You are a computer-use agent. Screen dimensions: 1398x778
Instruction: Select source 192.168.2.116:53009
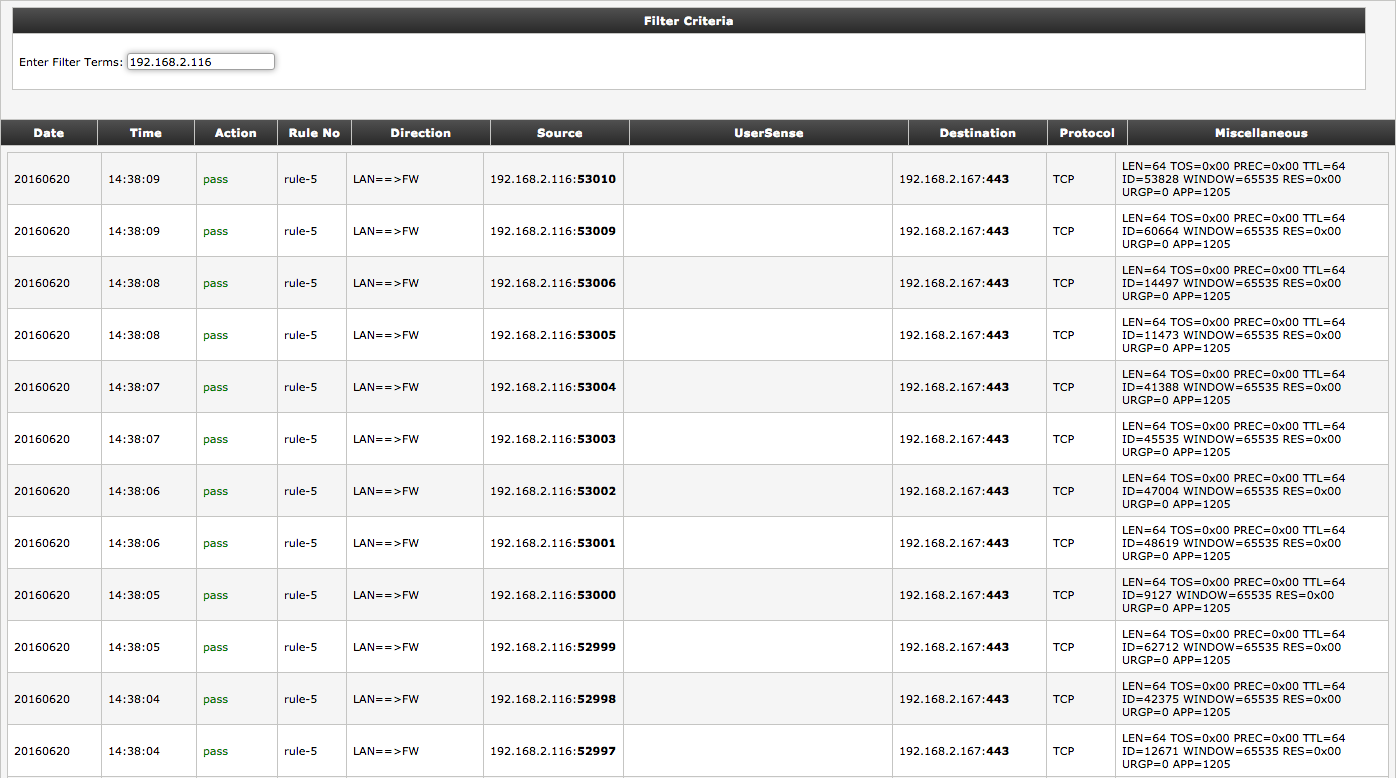coord(553,231)
